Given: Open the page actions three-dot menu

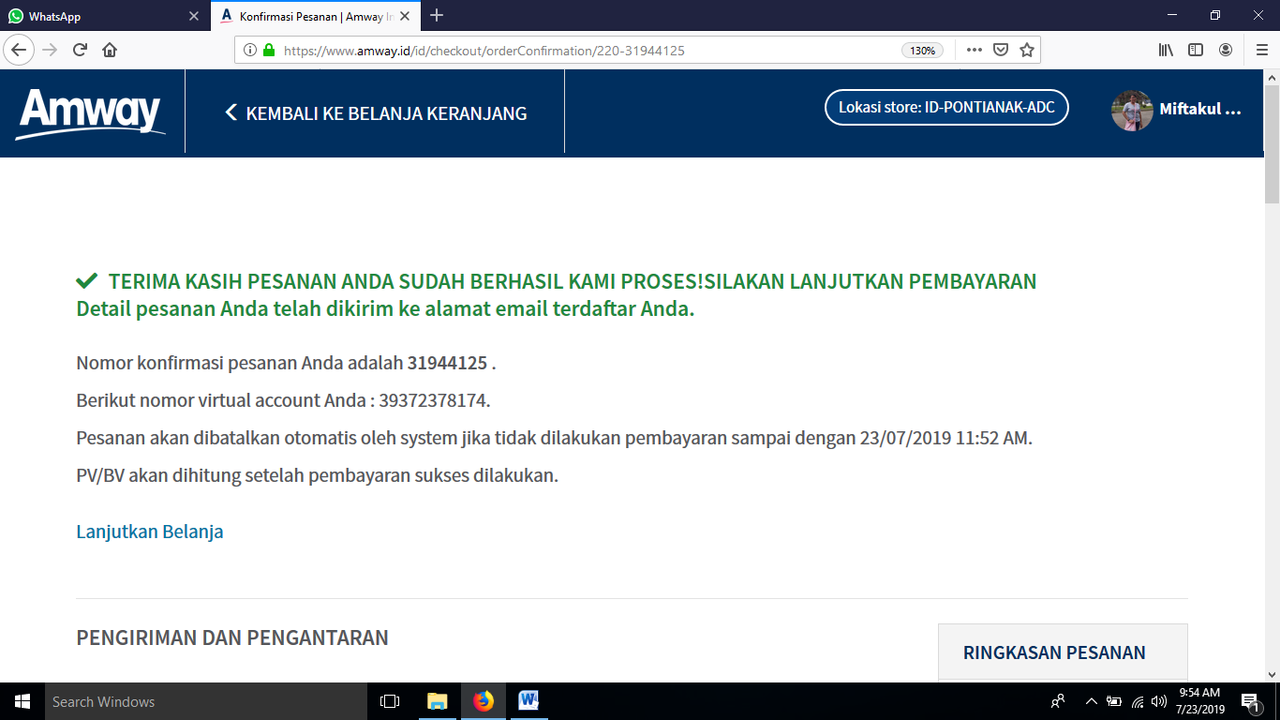Looking at the screenshot, I should [x=974, y=50].
